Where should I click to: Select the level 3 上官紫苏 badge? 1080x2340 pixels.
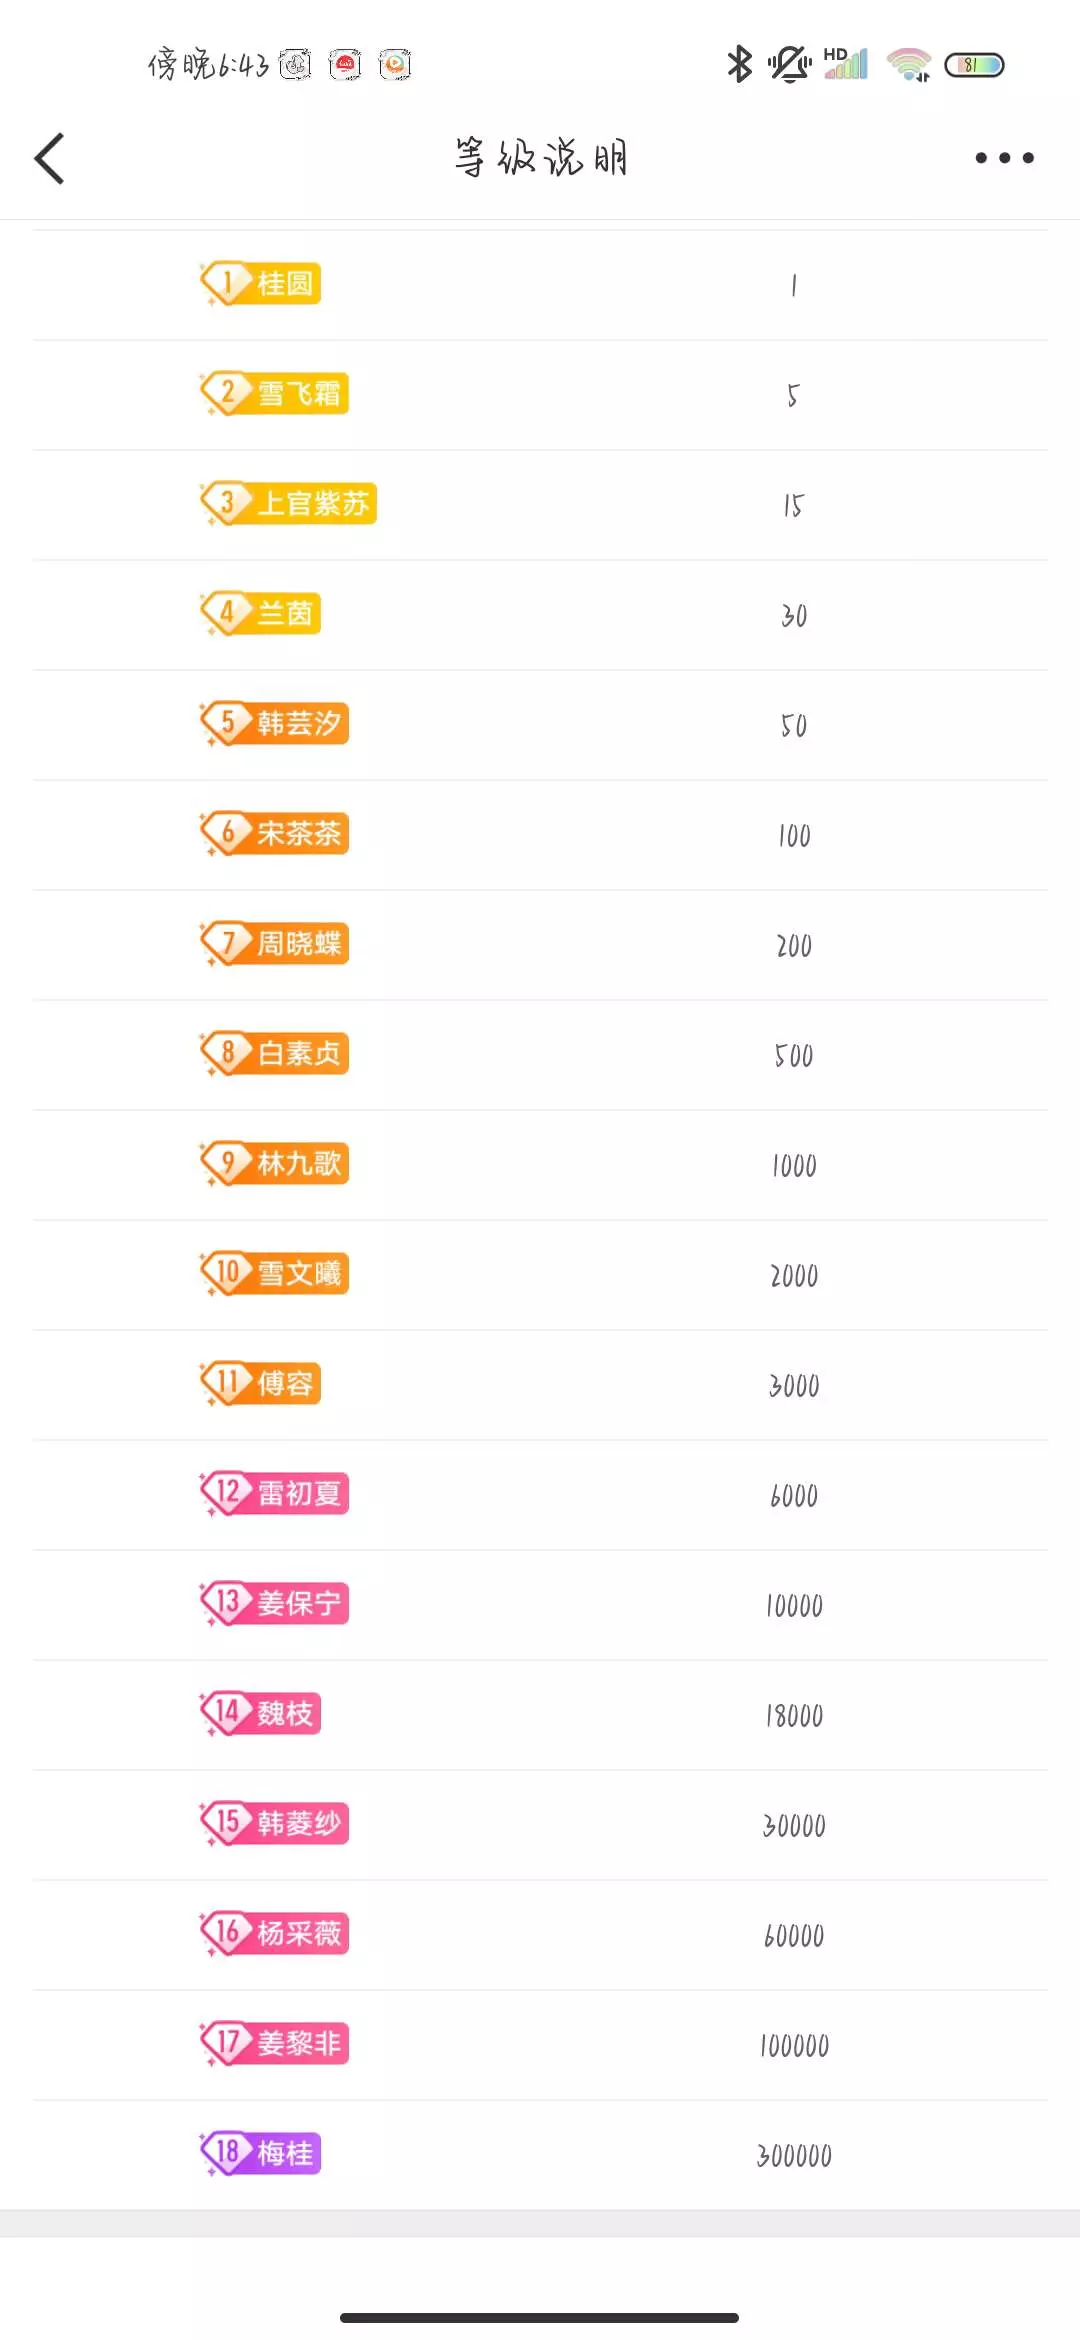(288, 503)
